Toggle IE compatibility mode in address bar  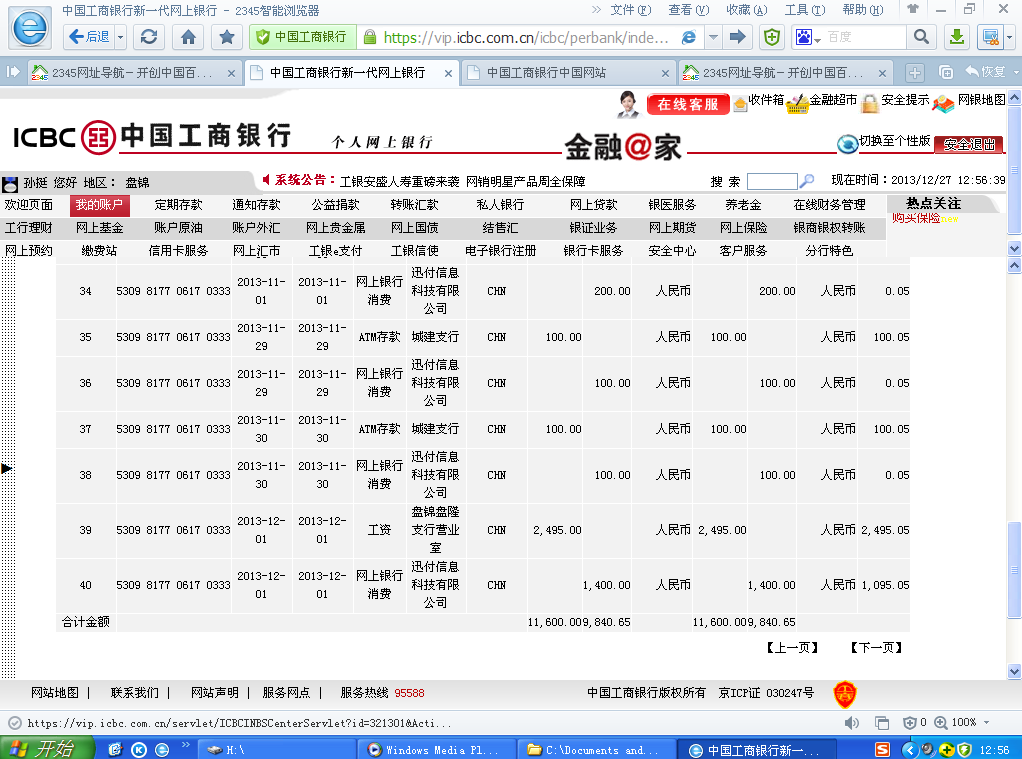pyautogui.click(x=689, y=37)
